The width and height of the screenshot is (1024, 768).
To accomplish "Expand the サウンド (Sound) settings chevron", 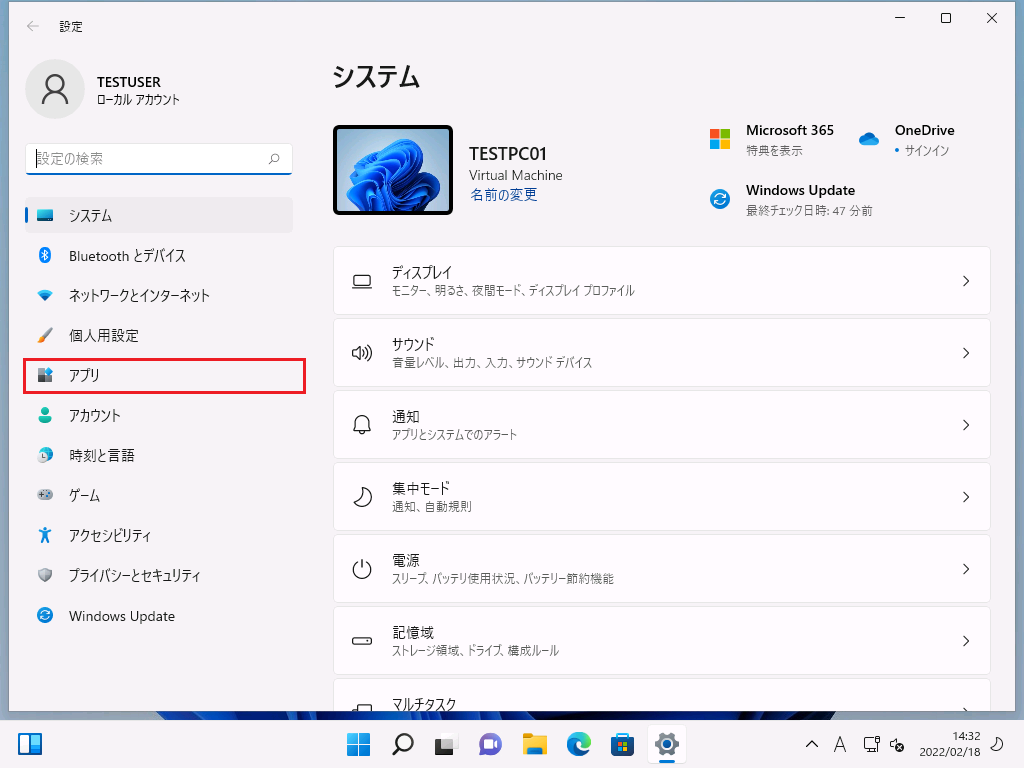I will tap(965, 353).
